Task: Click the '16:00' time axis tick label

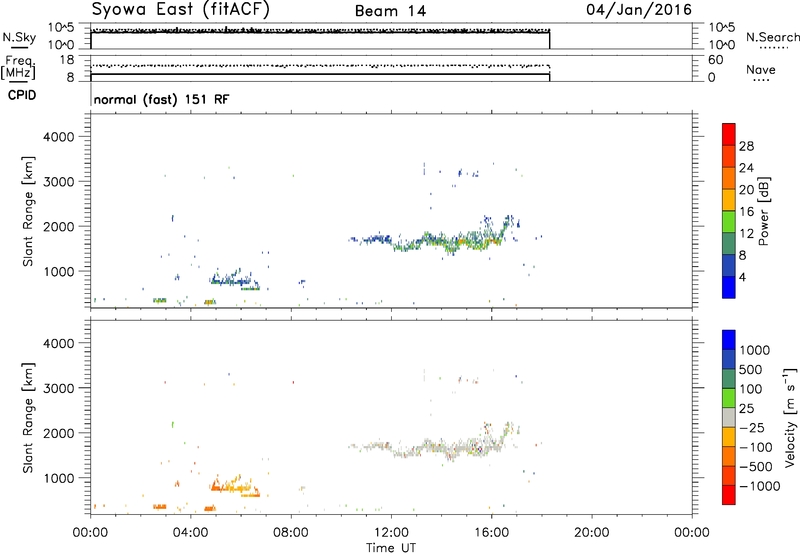Action: tap(491, 533)
